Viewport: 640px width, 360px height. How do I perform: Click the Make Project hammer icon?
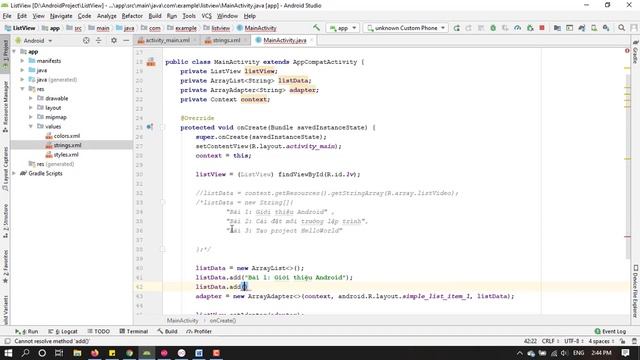(x=316, y=28)
